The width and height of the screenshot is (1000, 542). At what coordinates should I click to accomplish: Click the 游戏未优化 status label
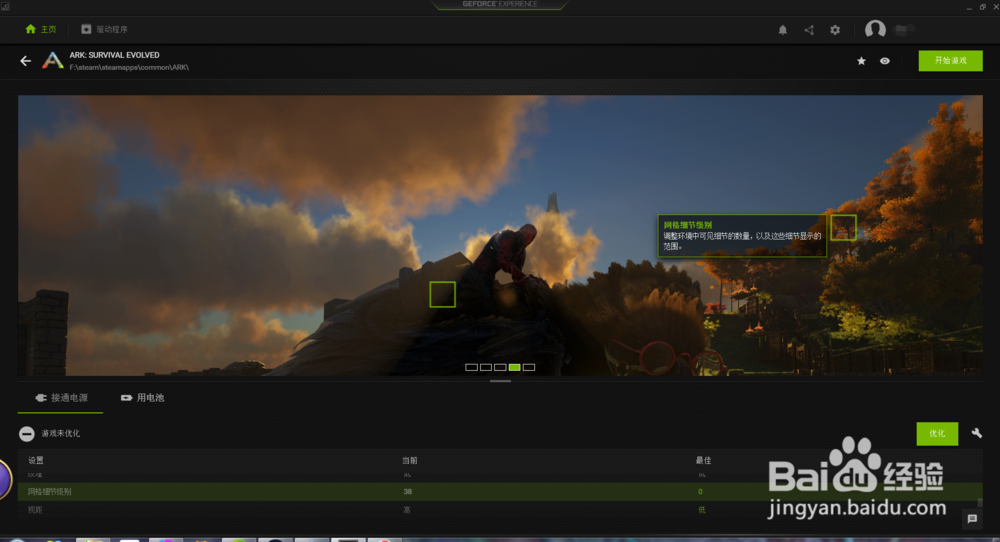click(61, 434)
